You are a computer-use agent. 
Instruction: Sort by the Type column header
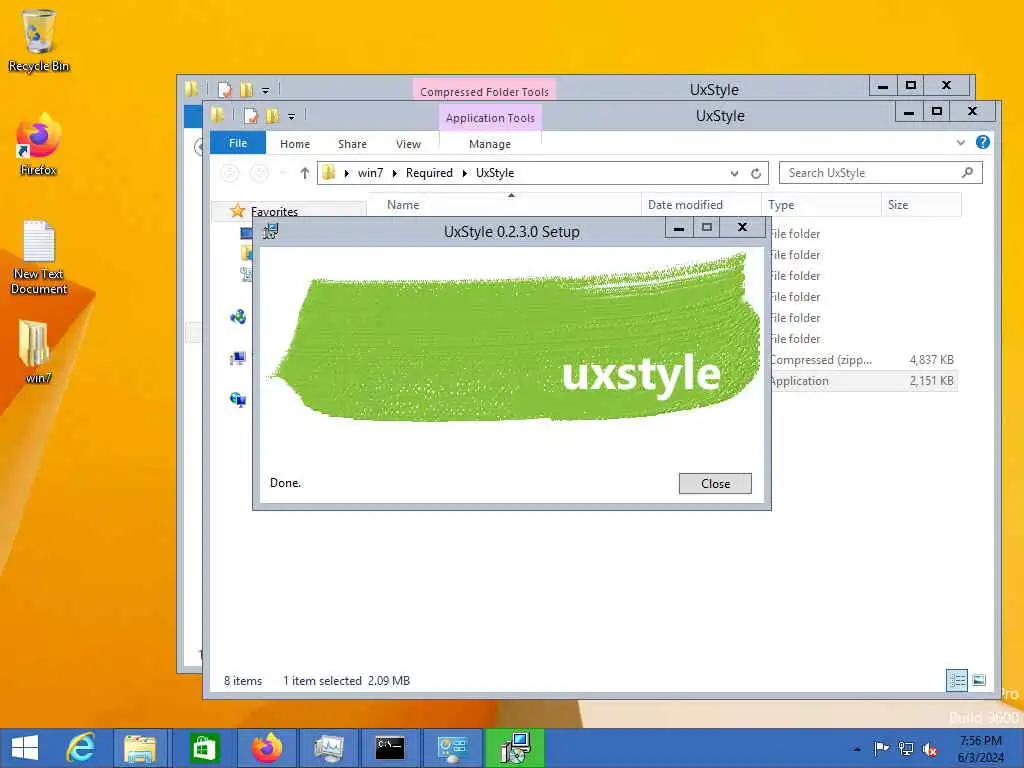(821, 204)
